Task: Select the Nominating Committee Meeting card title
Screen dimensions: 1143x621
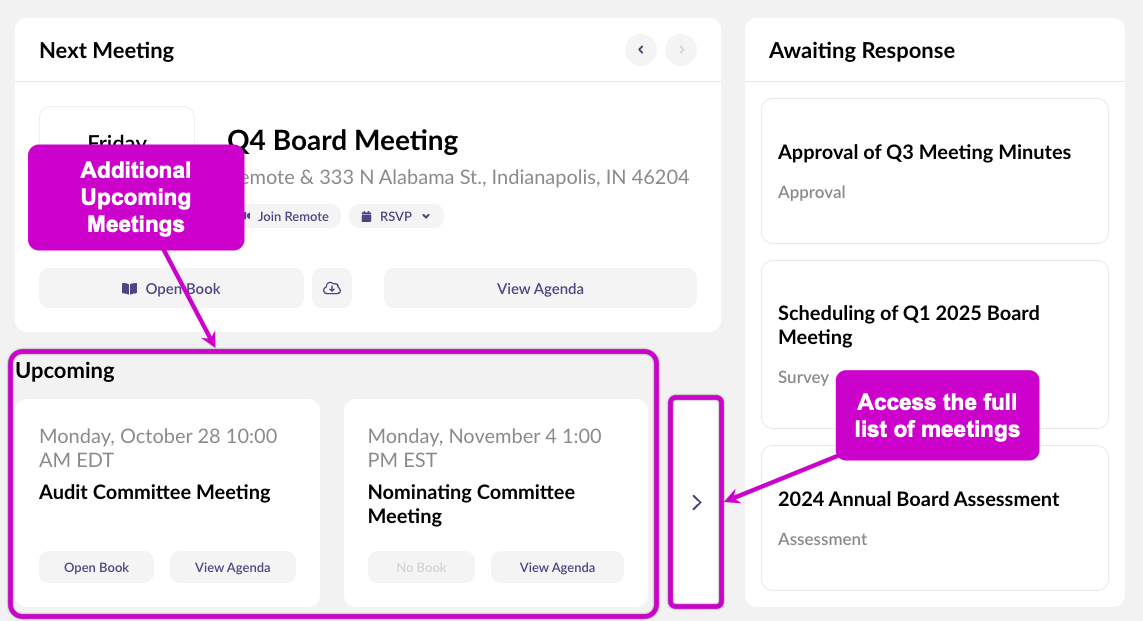Action: (x=471, y=504)
